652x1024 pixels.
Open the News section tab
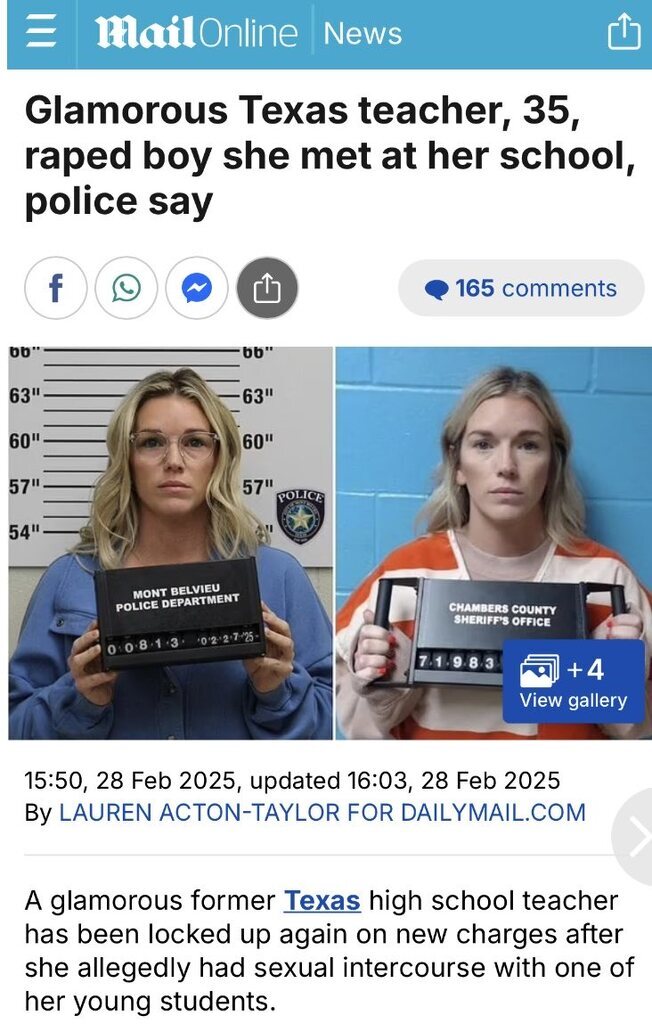click(363, 33)
